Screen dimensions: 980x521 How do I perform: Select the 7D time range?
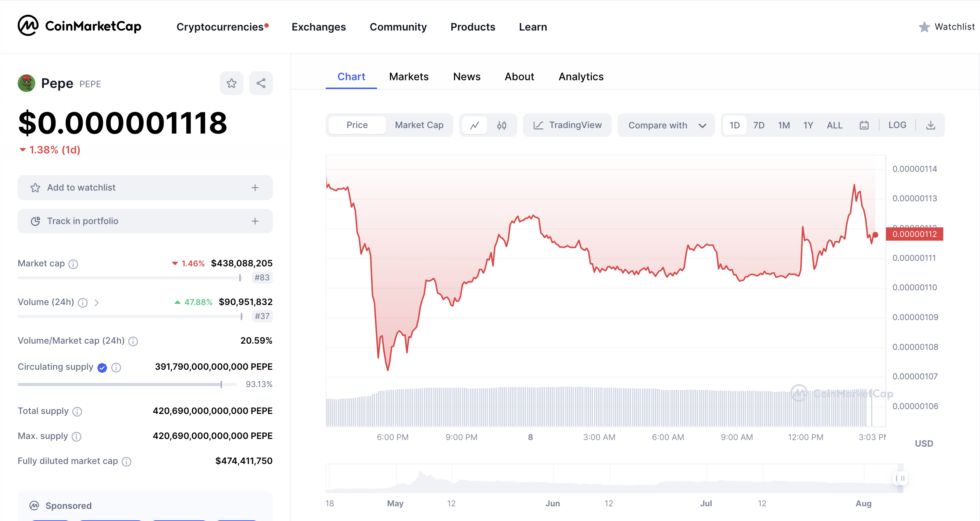[759, 125]
